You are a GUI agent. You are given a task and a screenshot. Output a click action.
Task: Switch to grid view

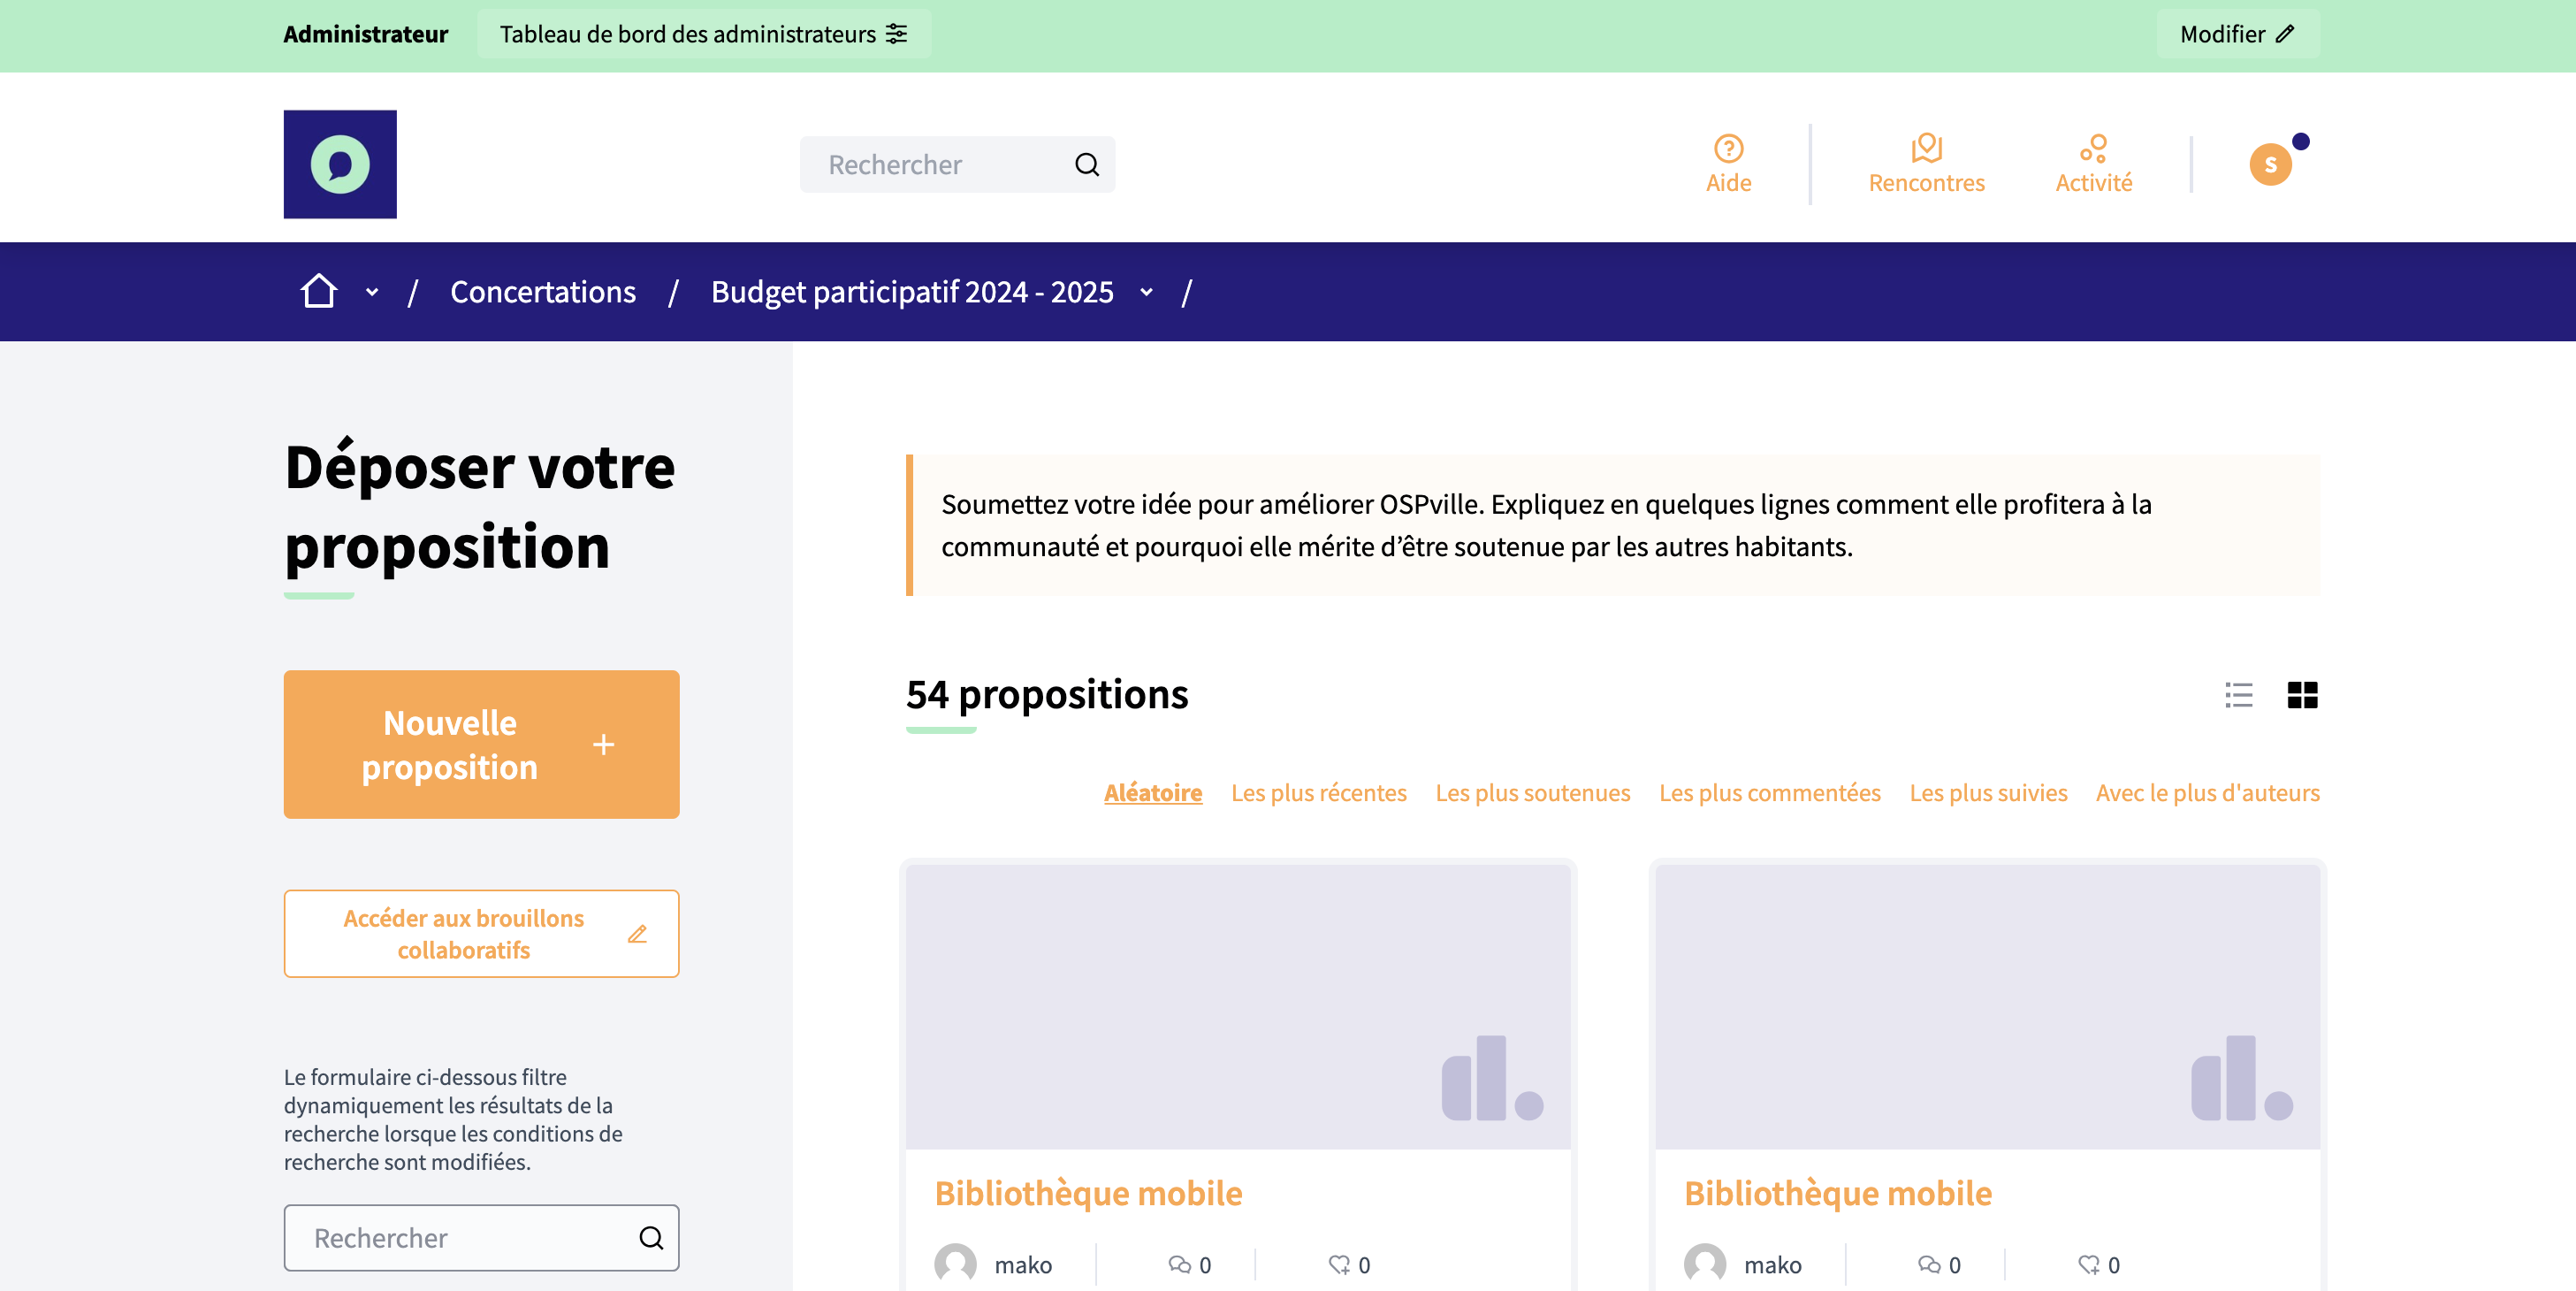[x=2301, y=694]
